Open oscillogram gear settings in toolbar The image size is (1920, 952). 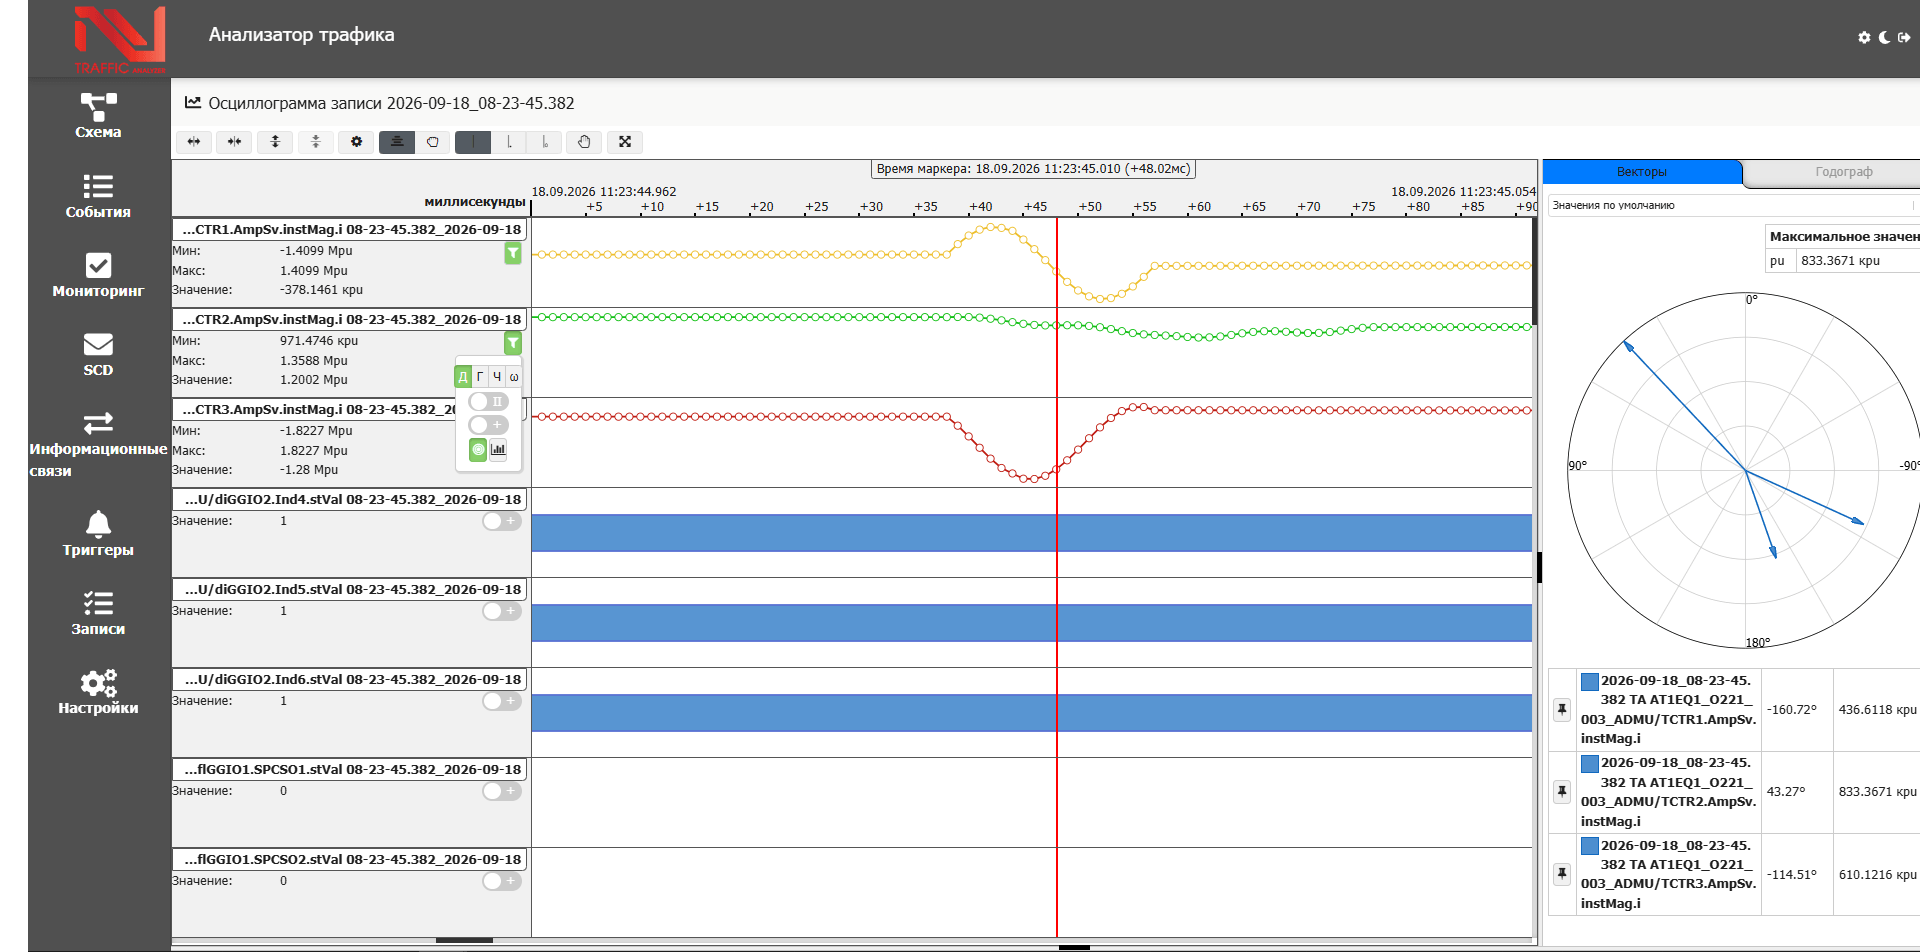(356, 142)
